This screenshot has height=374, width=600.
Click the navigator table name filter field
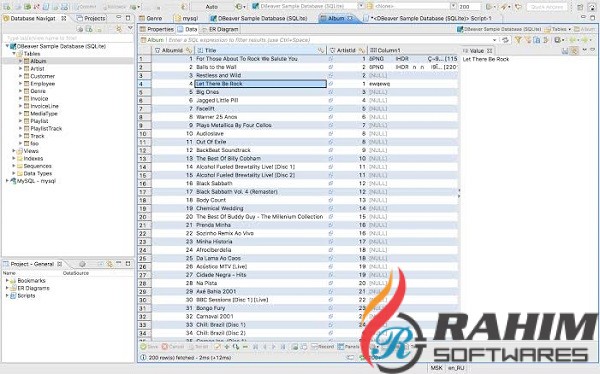click(68, 38)
